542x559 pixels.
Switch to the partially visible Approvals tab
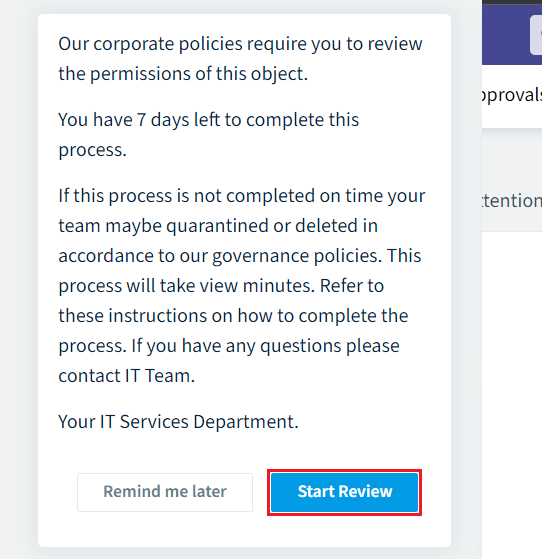pyautogui.click(x=512, y=95)
